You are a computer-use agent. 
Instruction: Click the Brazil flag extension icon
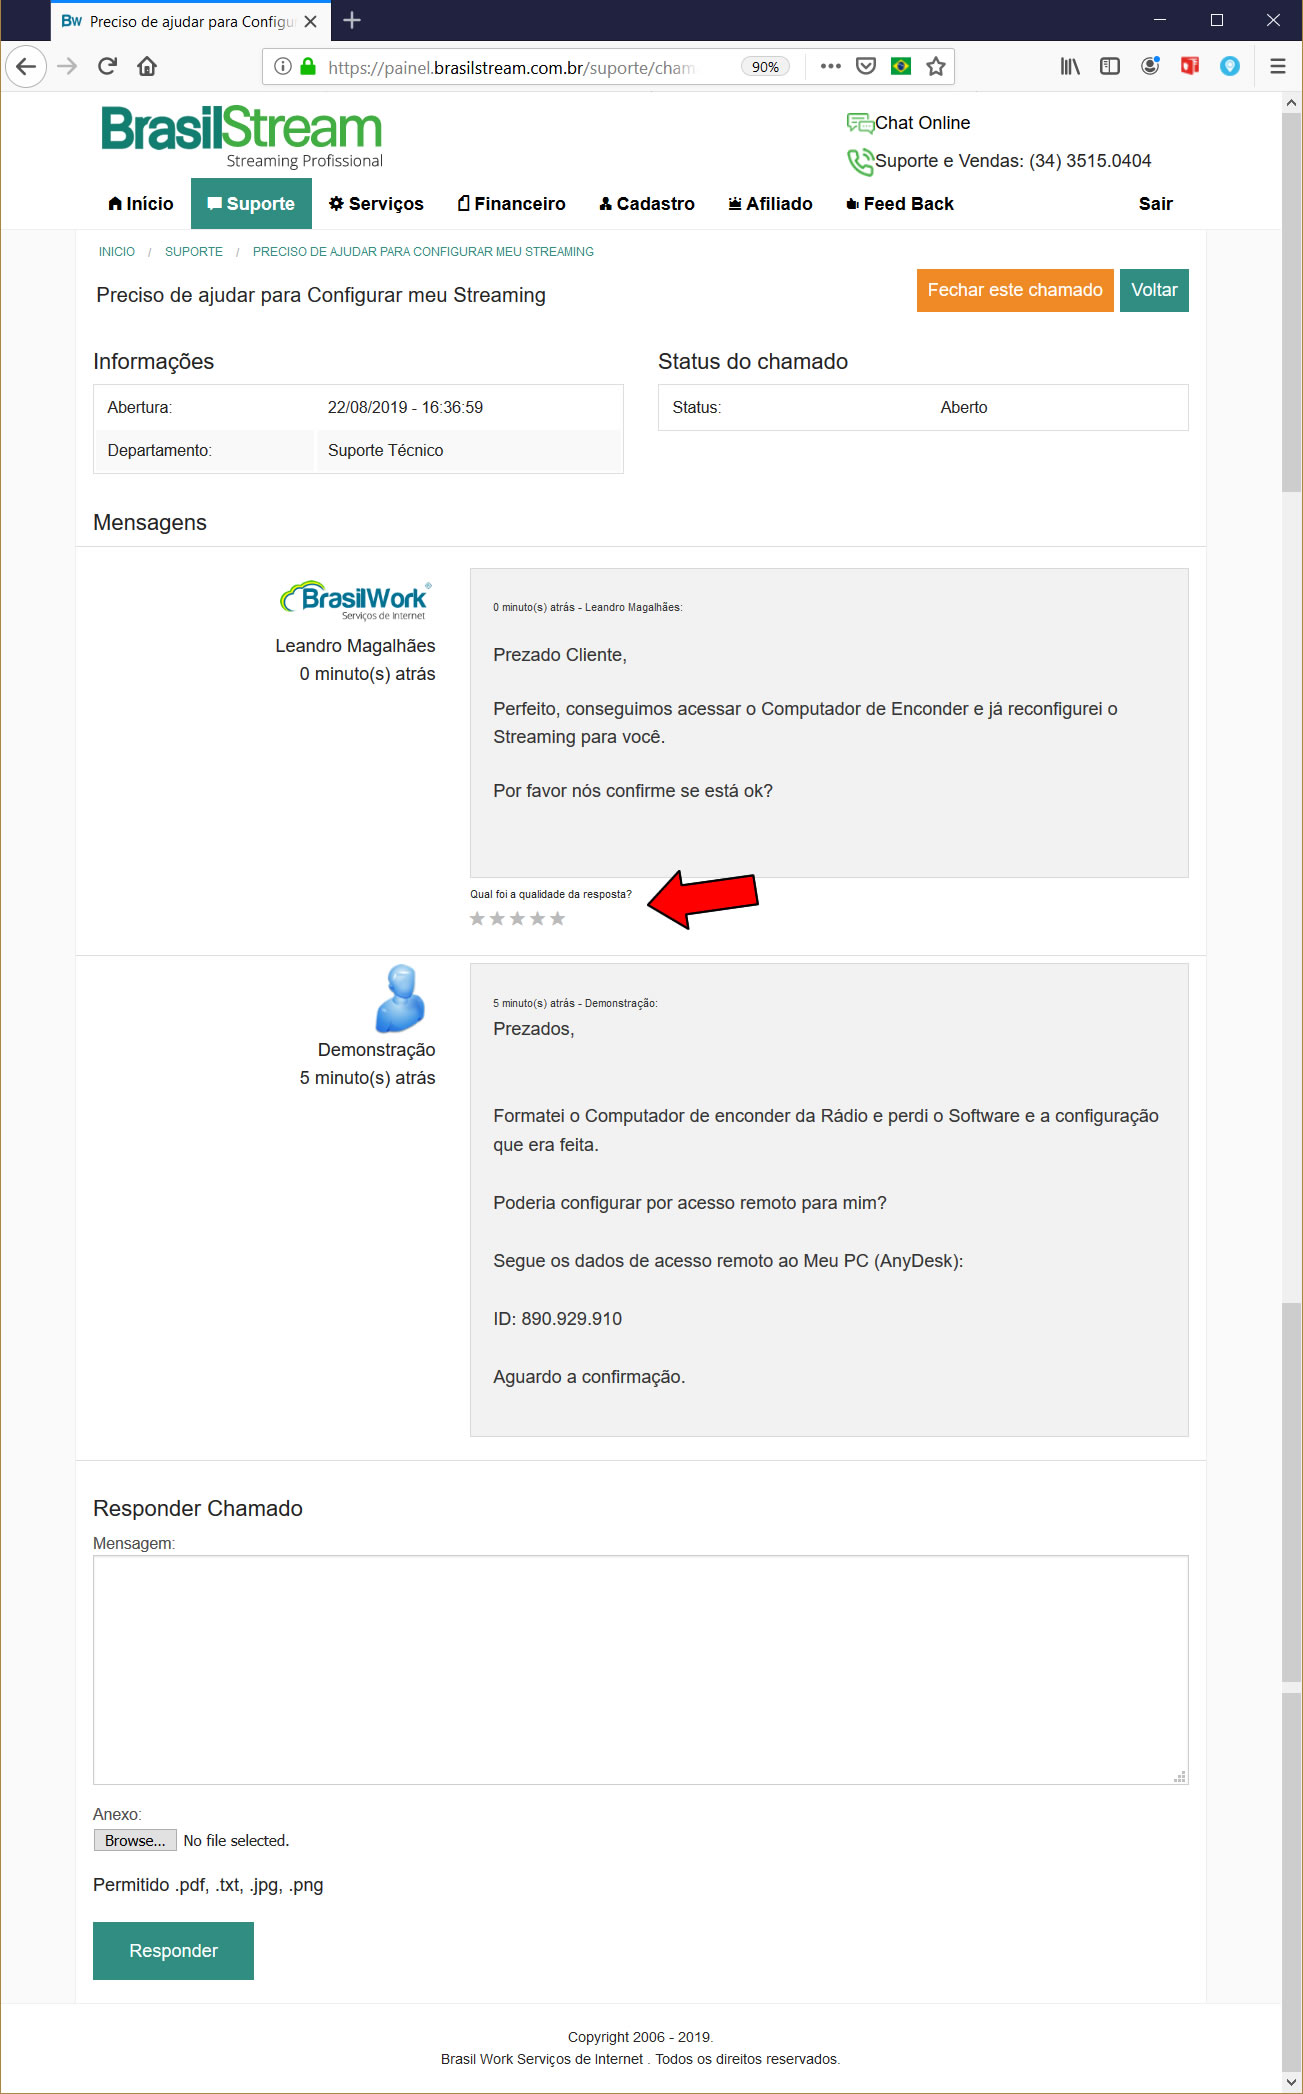pos(901,67)
